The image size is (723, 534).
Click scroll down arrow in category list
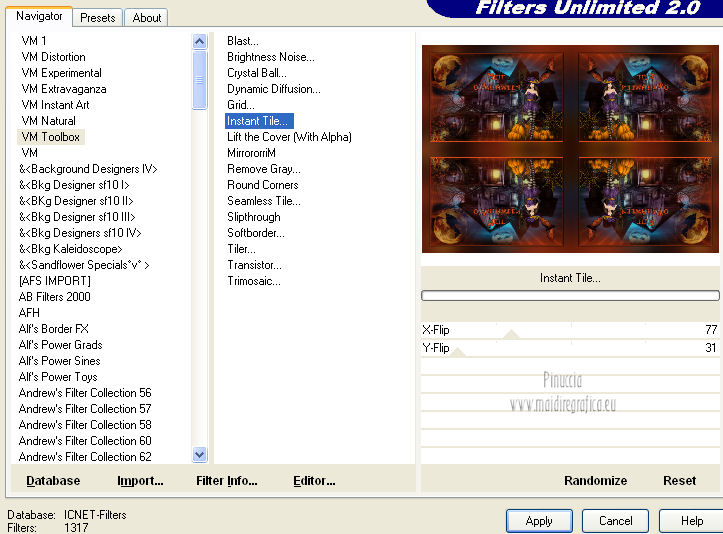(200, 454)
